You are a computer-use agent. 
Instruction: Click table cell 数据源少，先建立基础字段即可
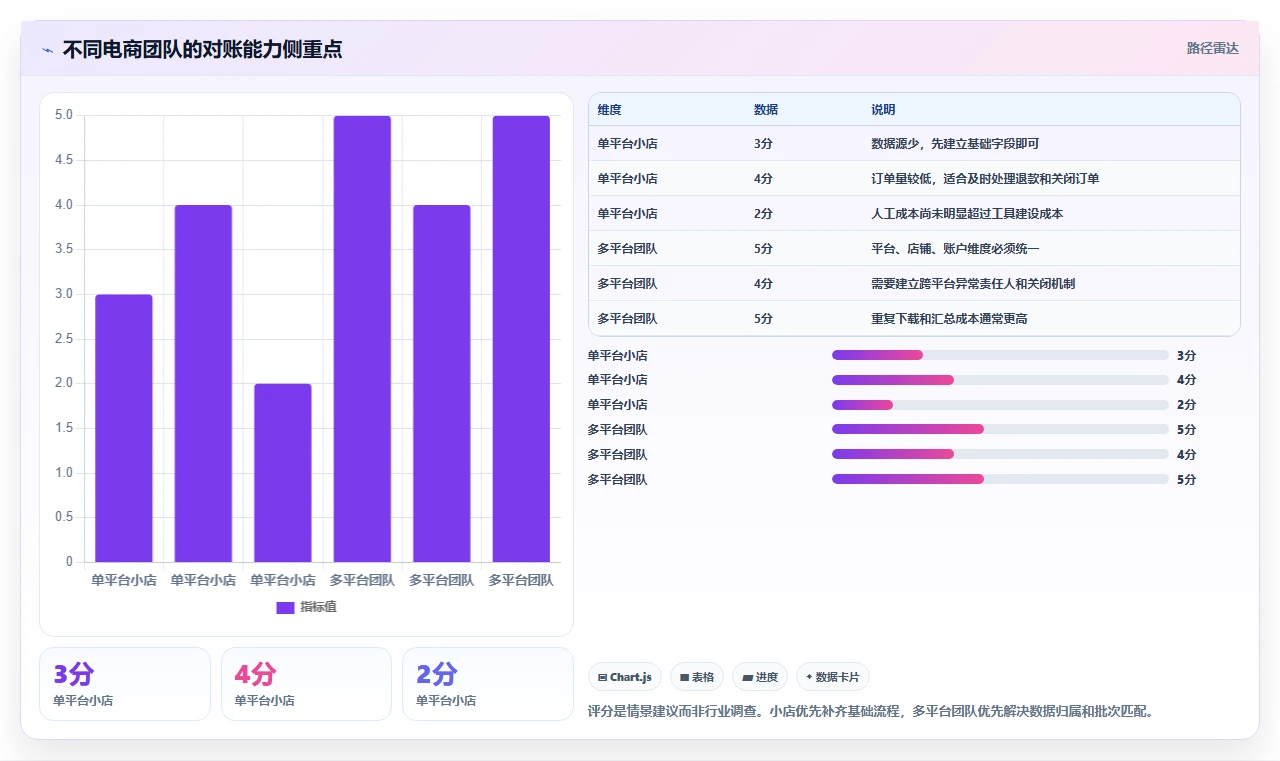tap(955, 144)
